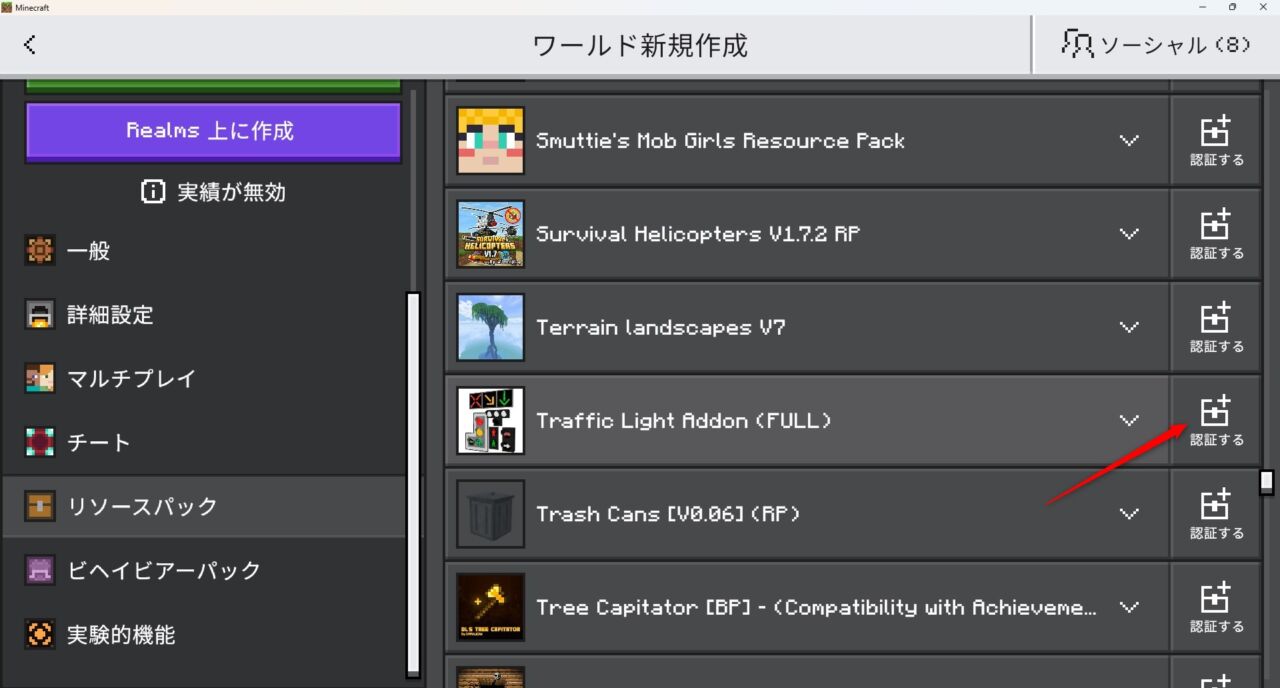Activate Terrain landscapes V7 pack
This screenshot has width=1280, height=688.
[1216, 327]
